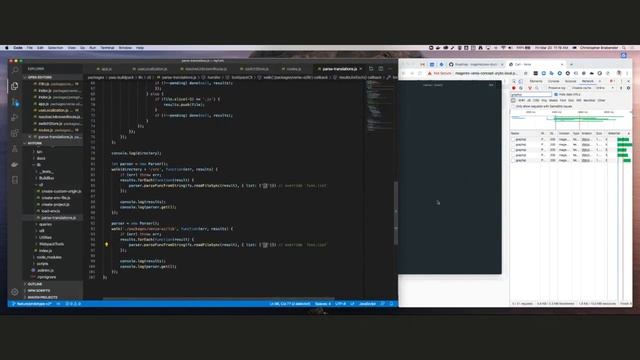This screenshot has width=640, height=360.
Task: Click the red record network log button
Action: [514, 88]
